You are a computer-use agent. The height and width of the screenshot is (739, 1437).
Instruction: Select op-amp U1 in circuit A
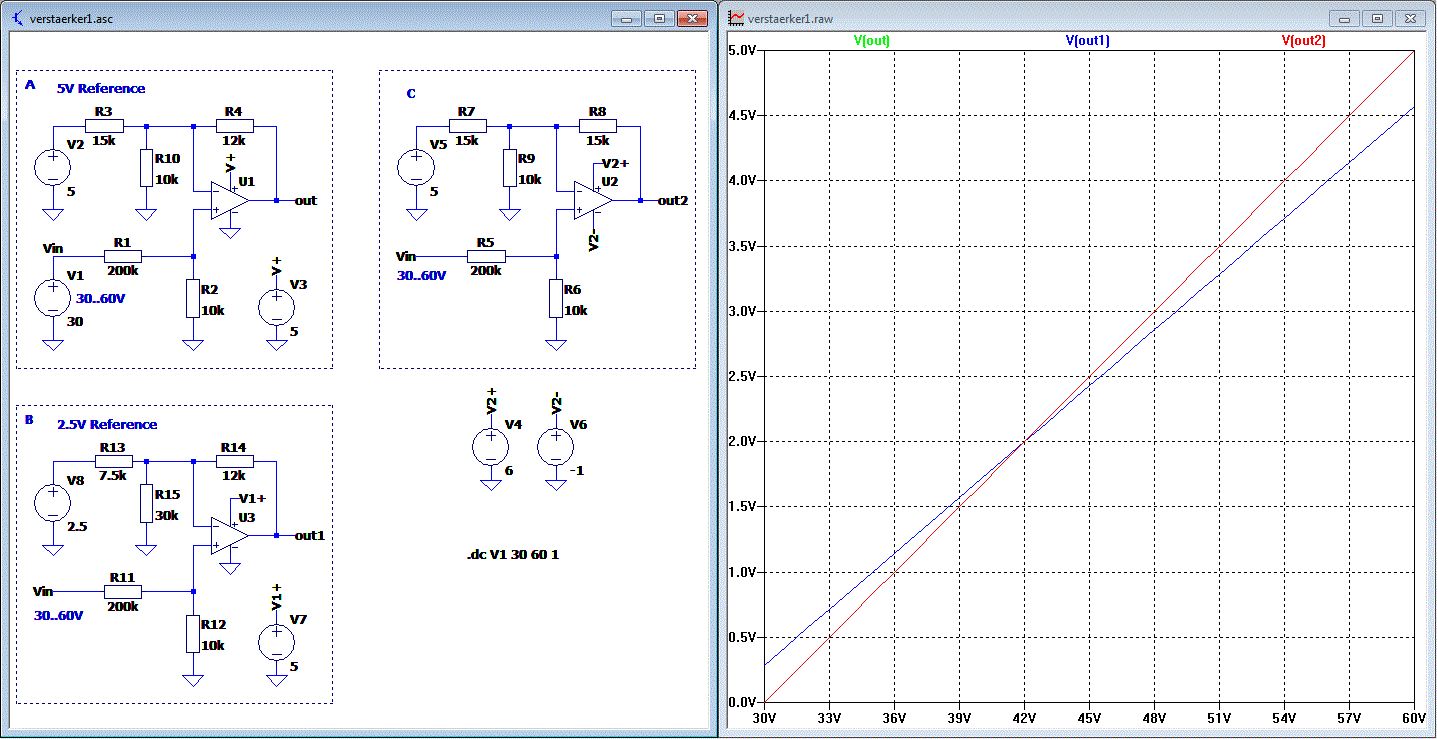click(229, 201)
